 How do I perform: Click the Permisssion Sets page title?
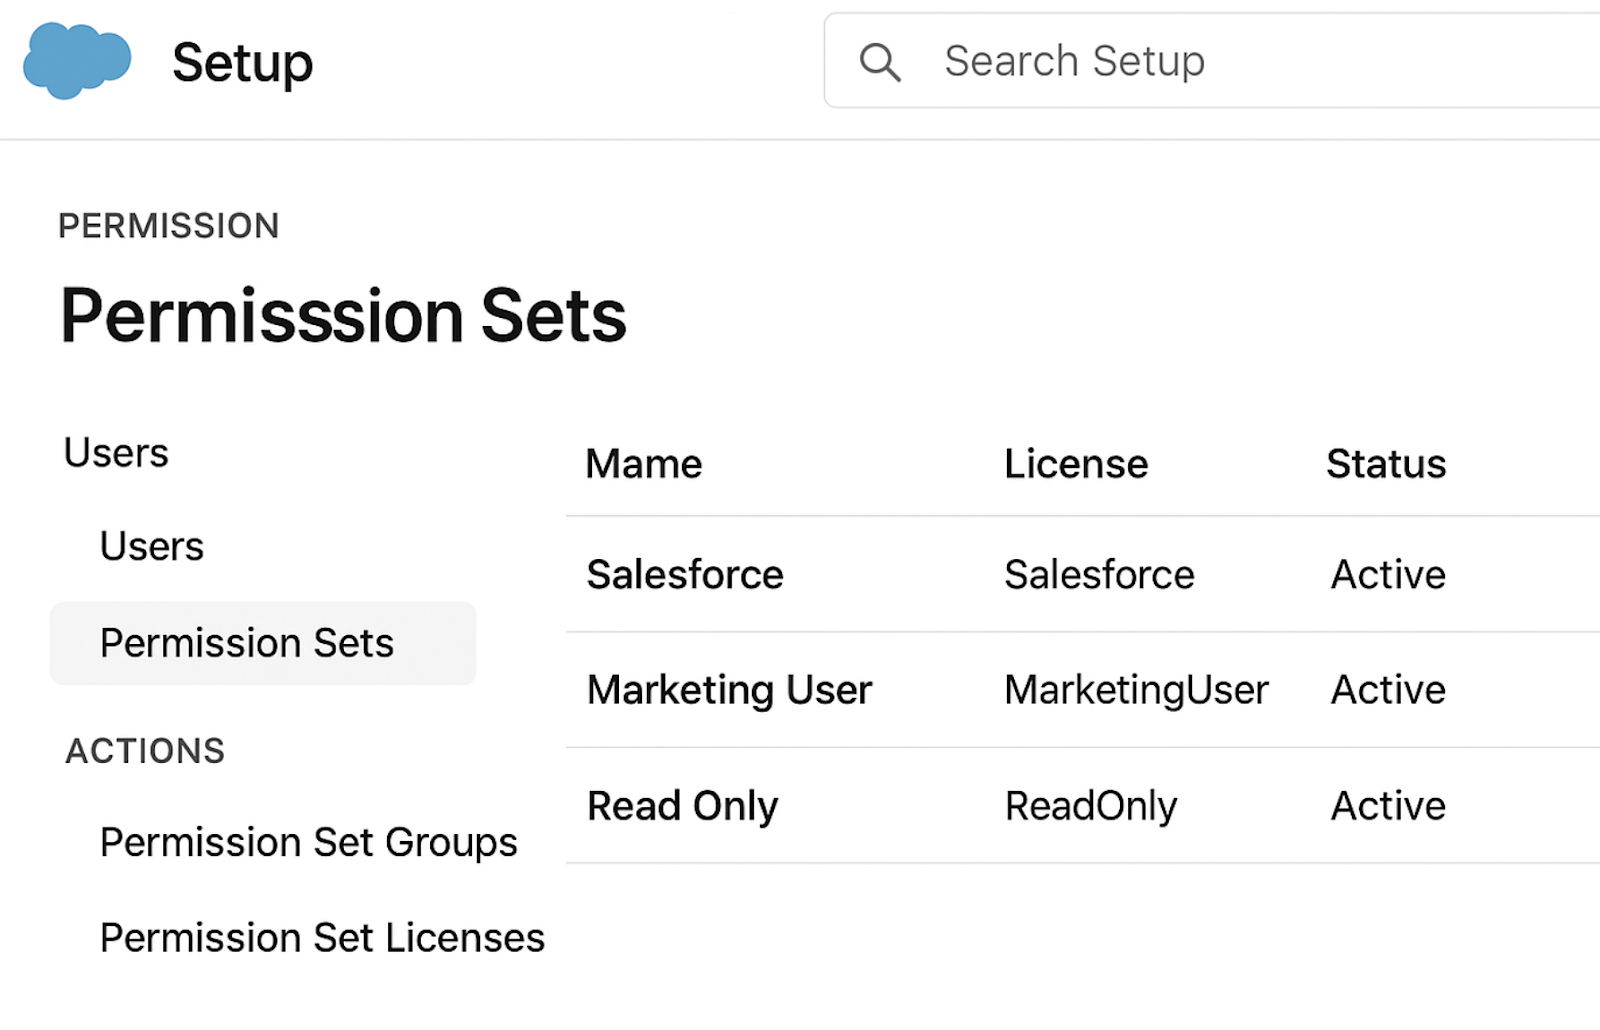(343, 315)
